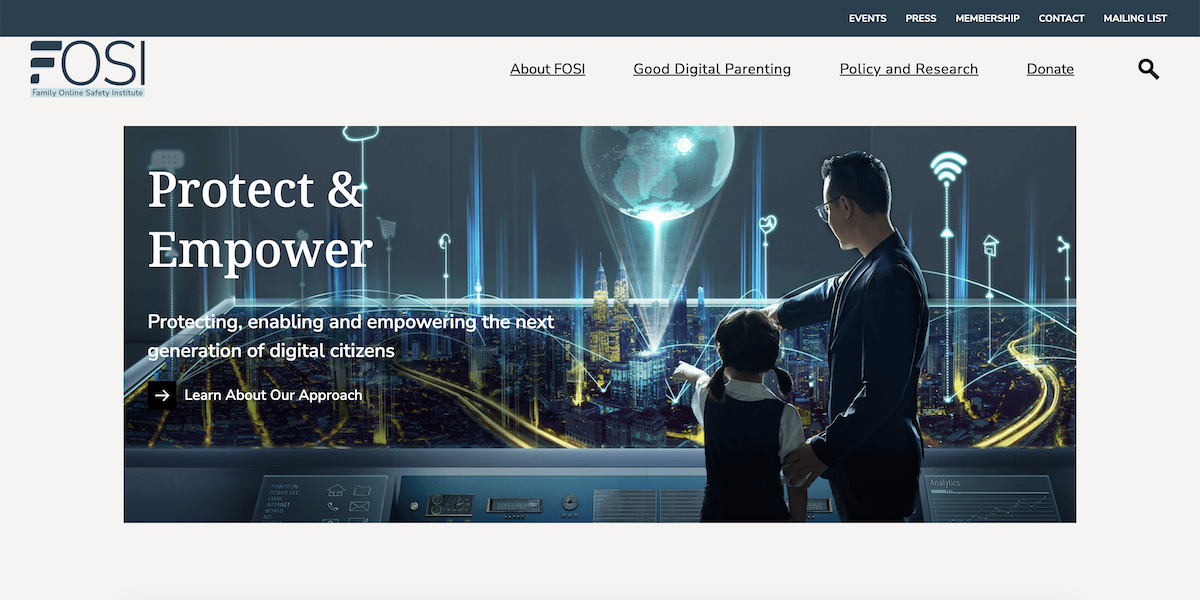This screenshot has width=1200, height=600.
Task: Select Good Digital Parenting in the navbar
Action: click(712, 68)
